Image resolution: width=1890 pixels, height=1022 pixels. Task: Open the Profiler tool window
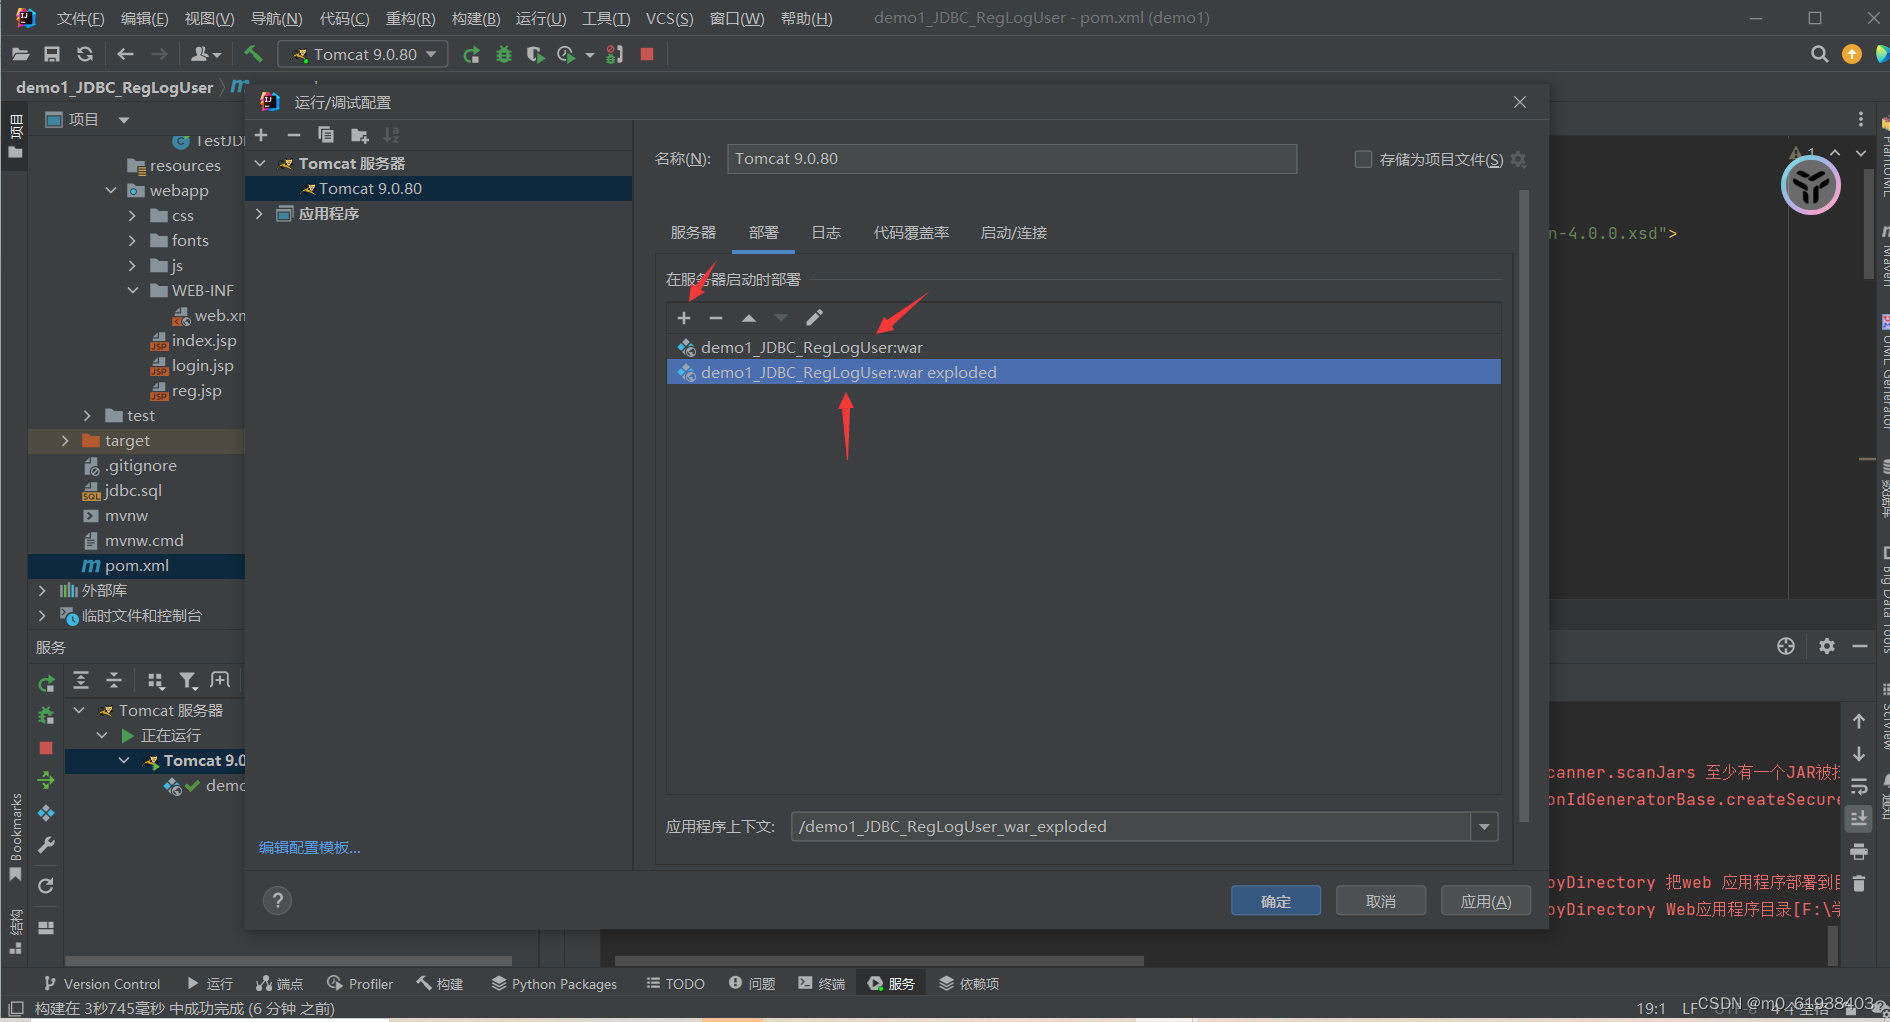tap(360, 984)
